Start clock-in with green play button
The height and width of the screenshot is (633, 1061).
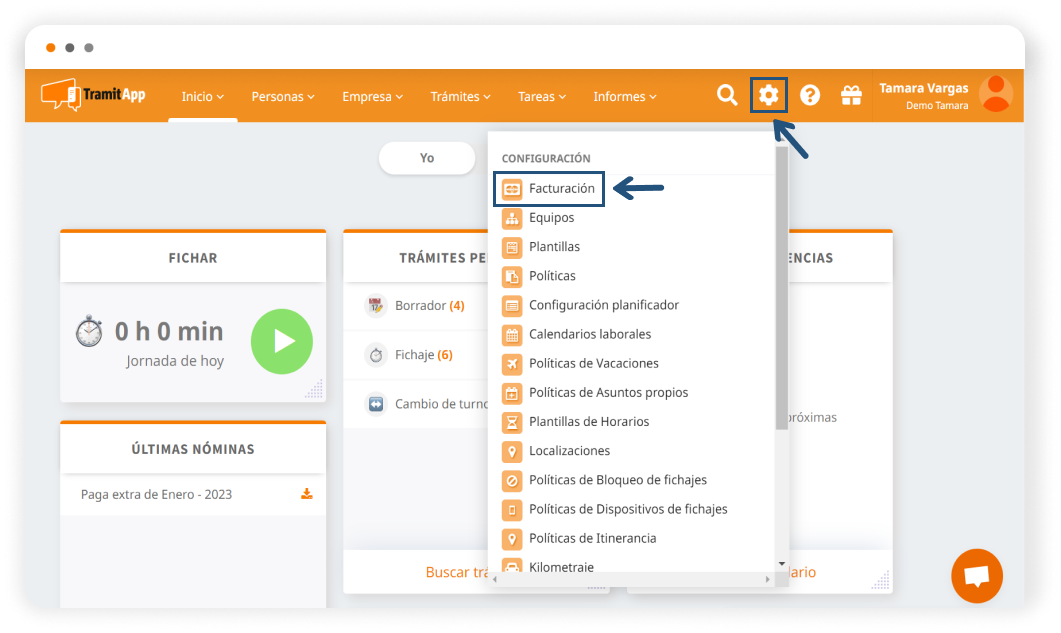pos(282,341)
